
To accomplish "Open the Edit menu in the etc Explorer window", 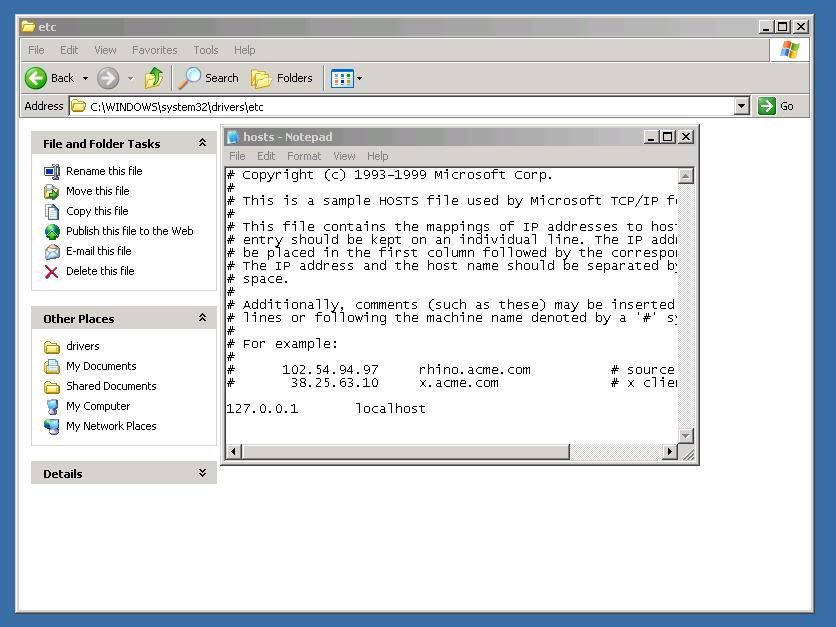I will tap(69, 50).
